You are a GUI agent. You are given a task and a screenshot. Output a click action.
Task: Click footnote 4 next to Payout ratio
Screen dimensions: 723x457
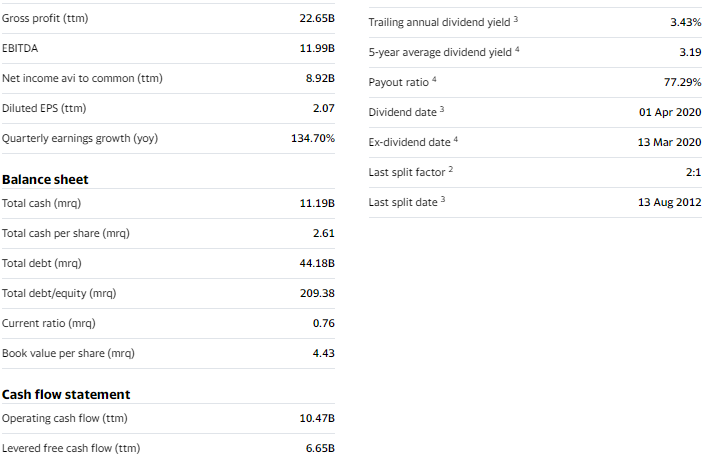(434, 79)
